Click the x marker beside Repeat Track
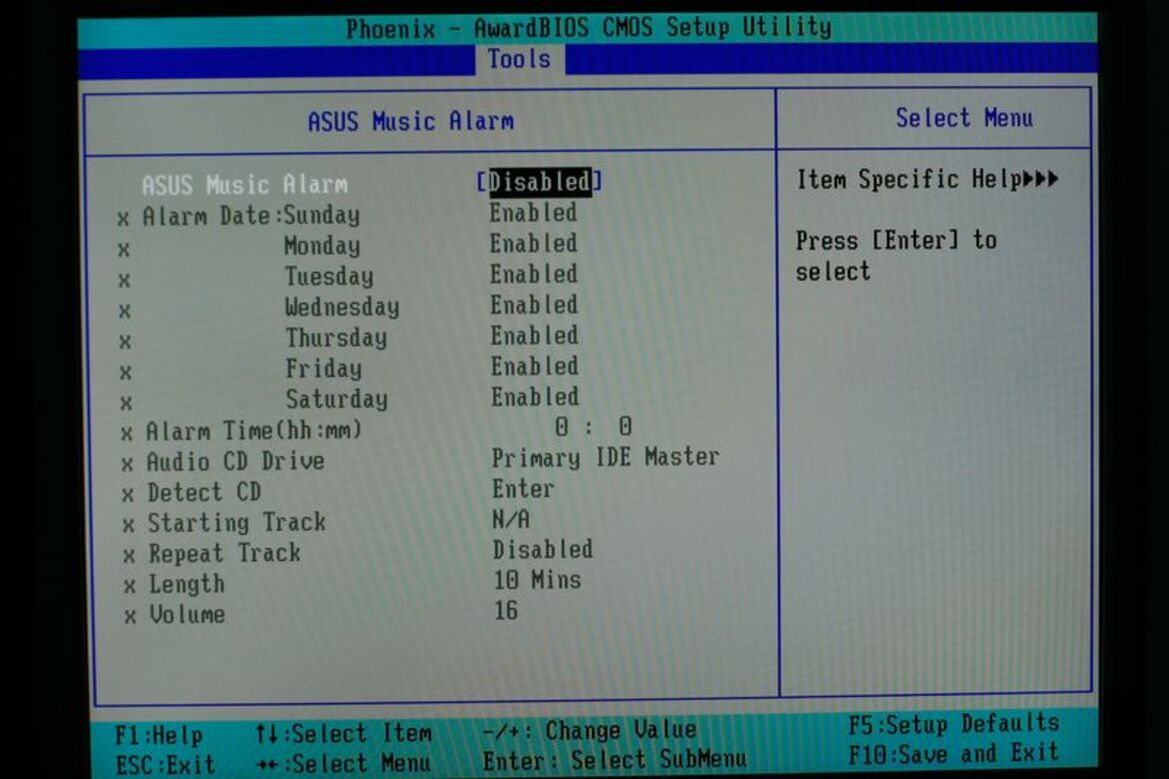The image size is (1169, 779). (129, 556)
